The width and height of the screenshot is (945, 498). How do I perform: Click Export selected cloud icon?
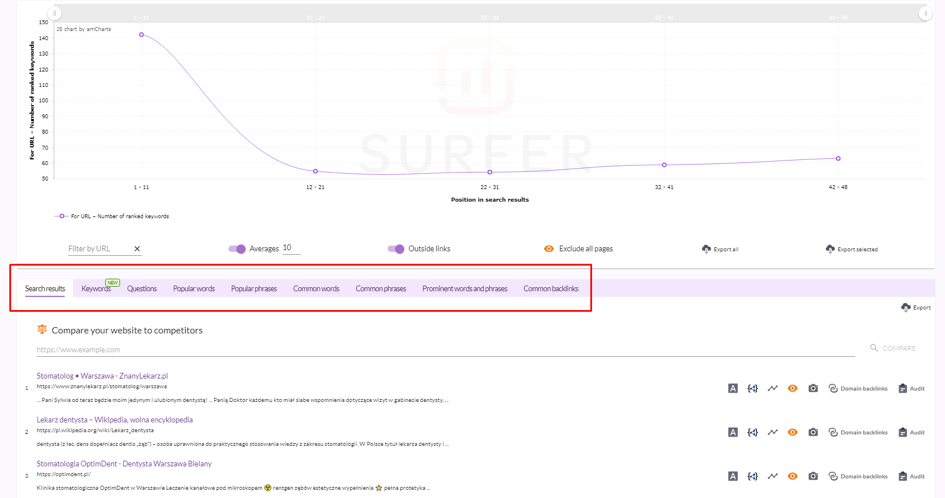830,248
